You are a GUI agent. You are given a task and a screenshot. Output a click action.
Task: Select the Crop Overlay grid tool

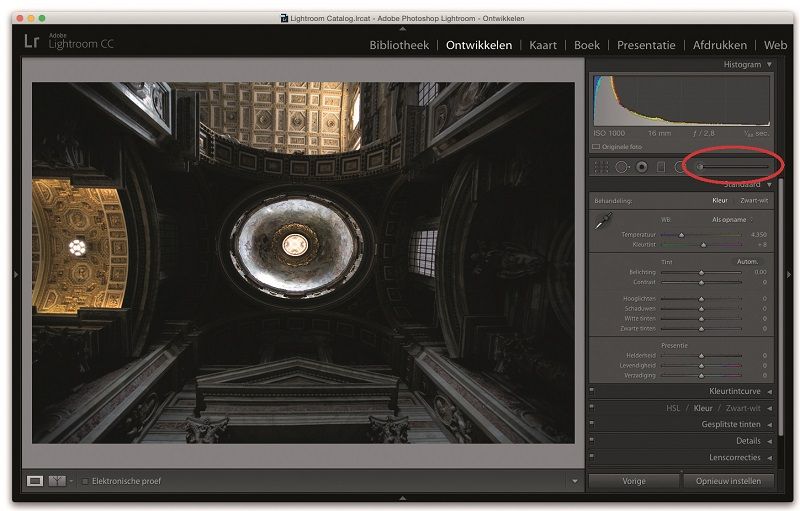602,167
